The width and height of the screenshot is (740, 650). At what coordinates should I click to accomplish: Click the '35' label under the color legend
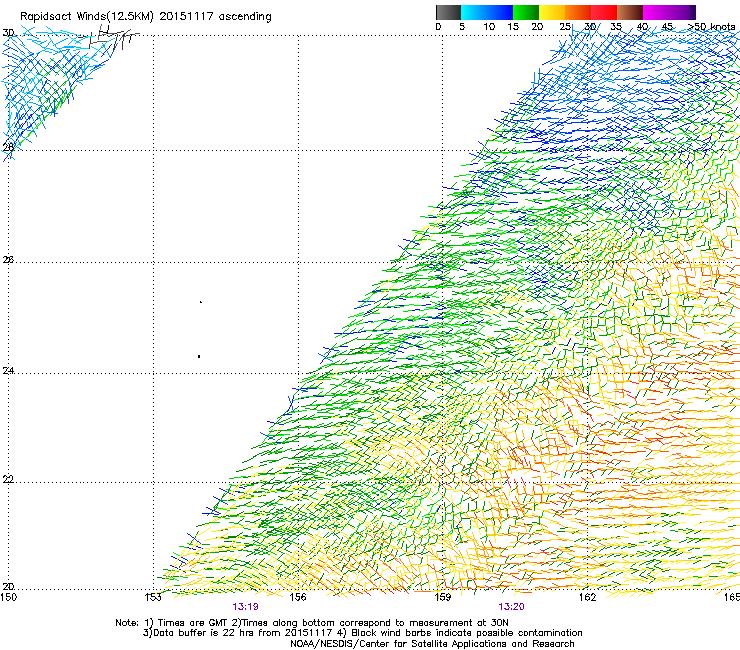point(616,27)
